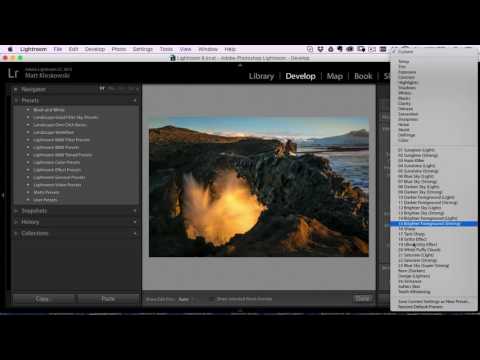Image resolution: width=480 pixels, height=360 pixels.
Task: Collapse the left panel with edge arrow
Action: coord(3,195)
